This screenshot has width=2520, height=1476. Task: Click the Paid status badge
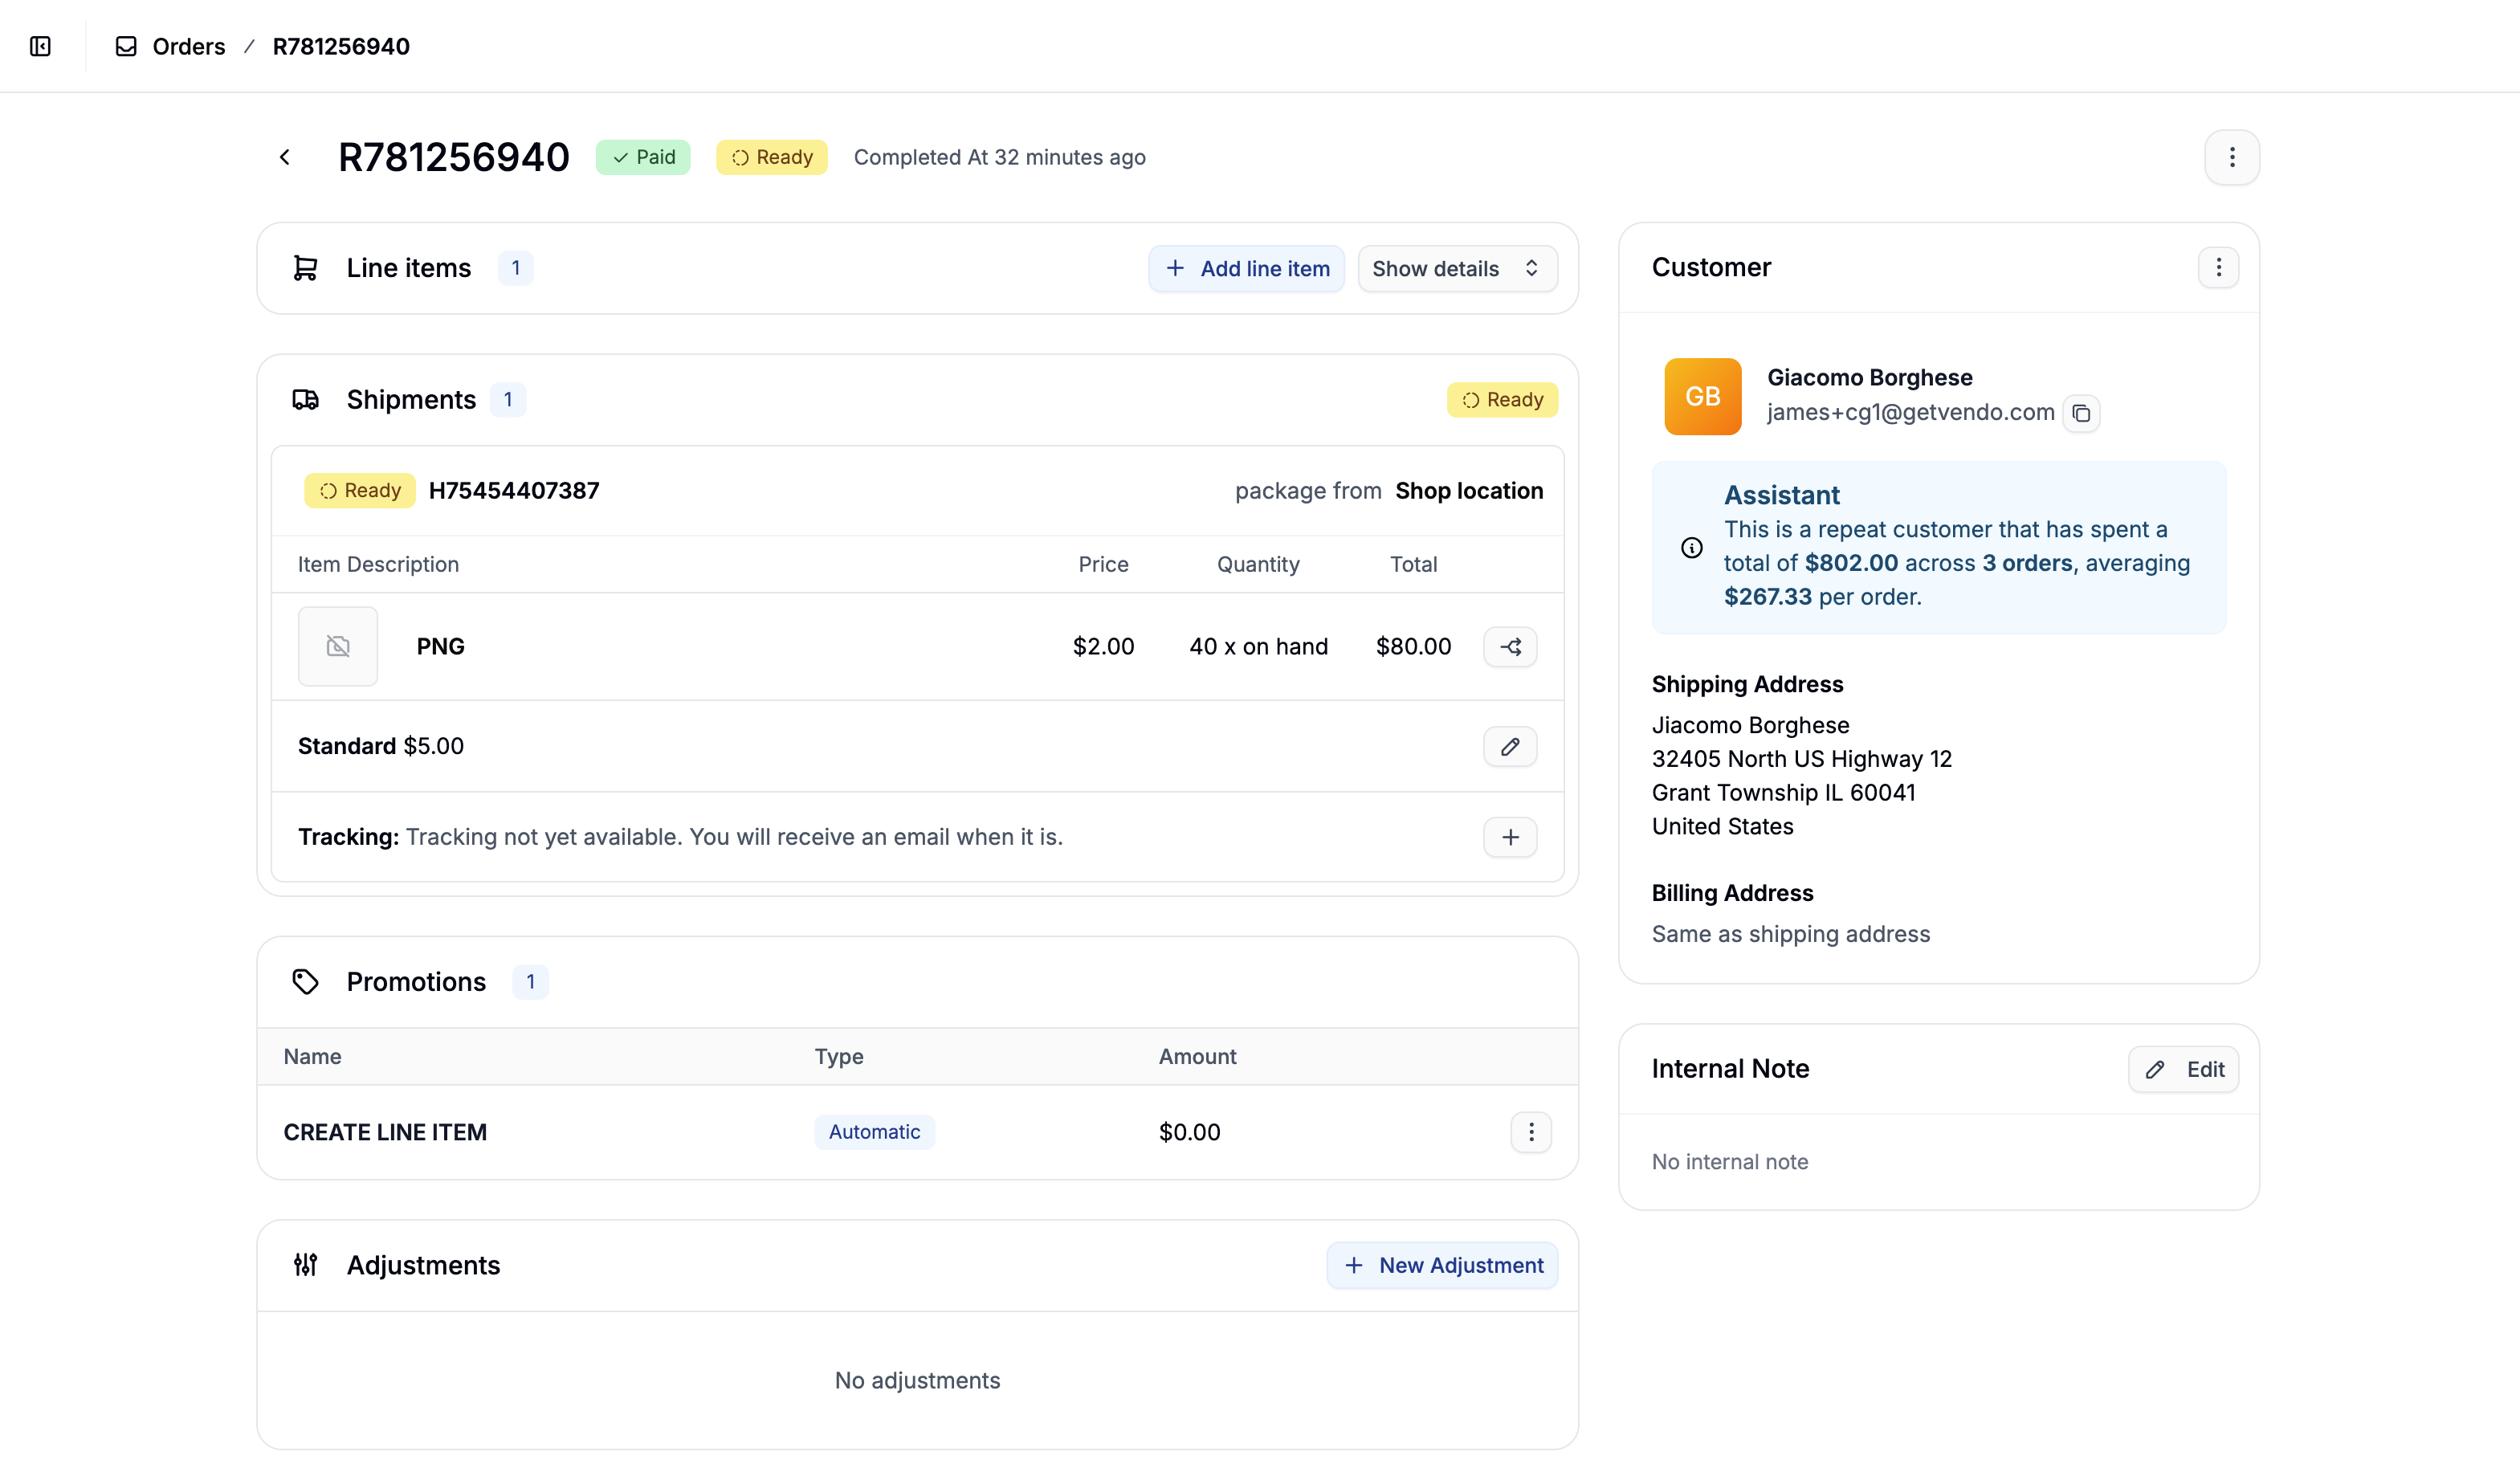pyautogui.click(x=643, y=157)
